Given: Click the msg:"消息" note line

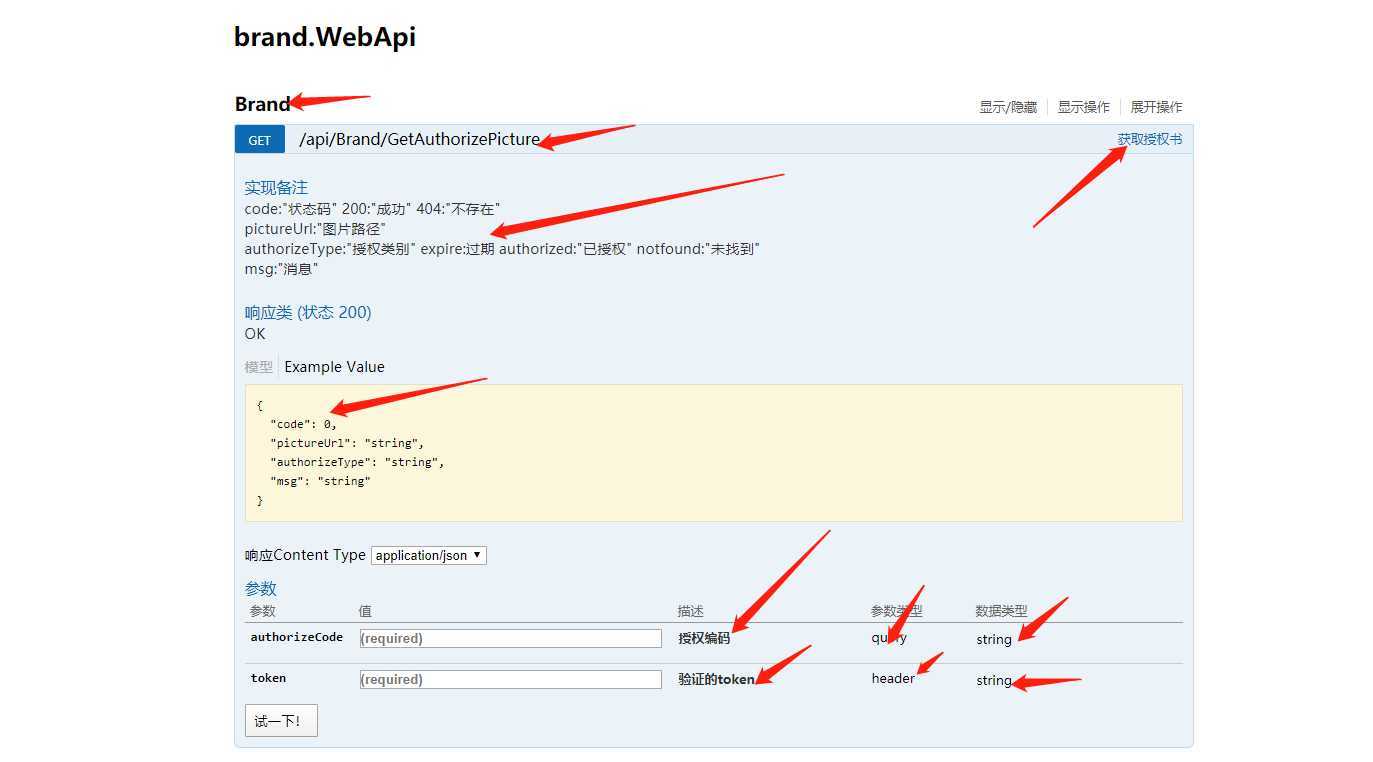Looking at the screenshot, I should pyautogui.click(x=281, y=269).
